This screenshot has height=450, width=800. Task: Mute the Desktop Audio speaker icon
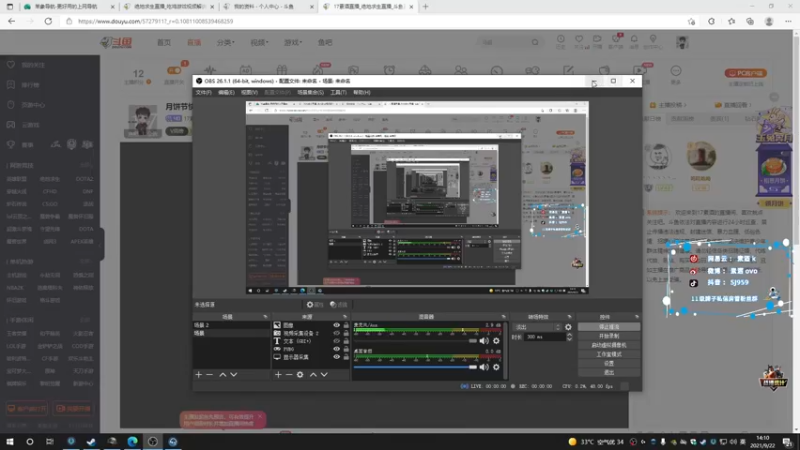[484, 367]
